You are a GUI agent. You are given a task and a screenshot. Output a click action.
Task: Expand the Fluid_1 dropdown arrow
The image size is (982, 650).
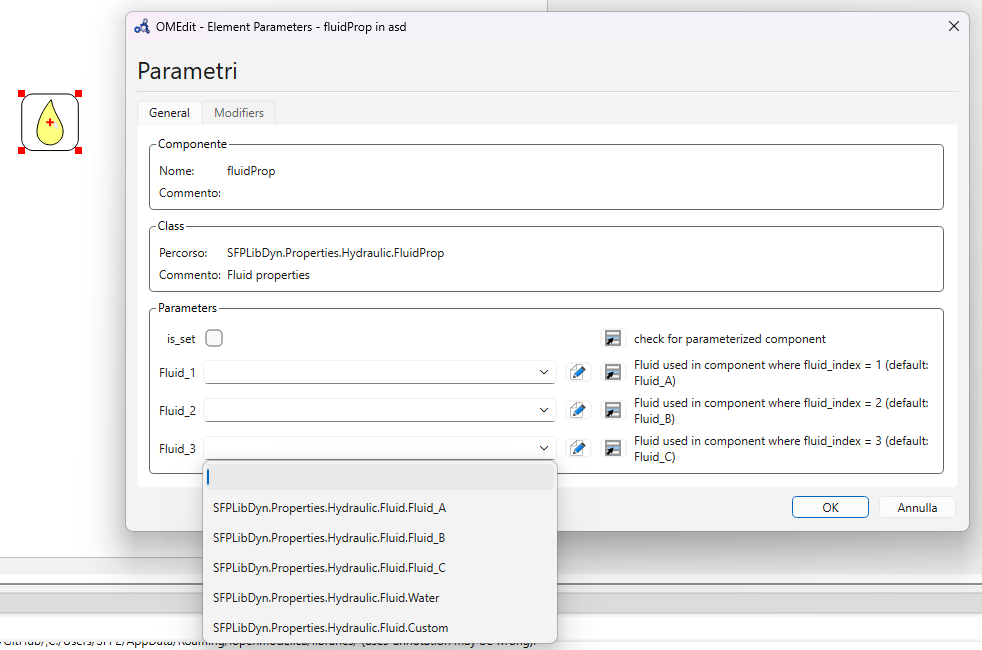[x=544, y=372]
